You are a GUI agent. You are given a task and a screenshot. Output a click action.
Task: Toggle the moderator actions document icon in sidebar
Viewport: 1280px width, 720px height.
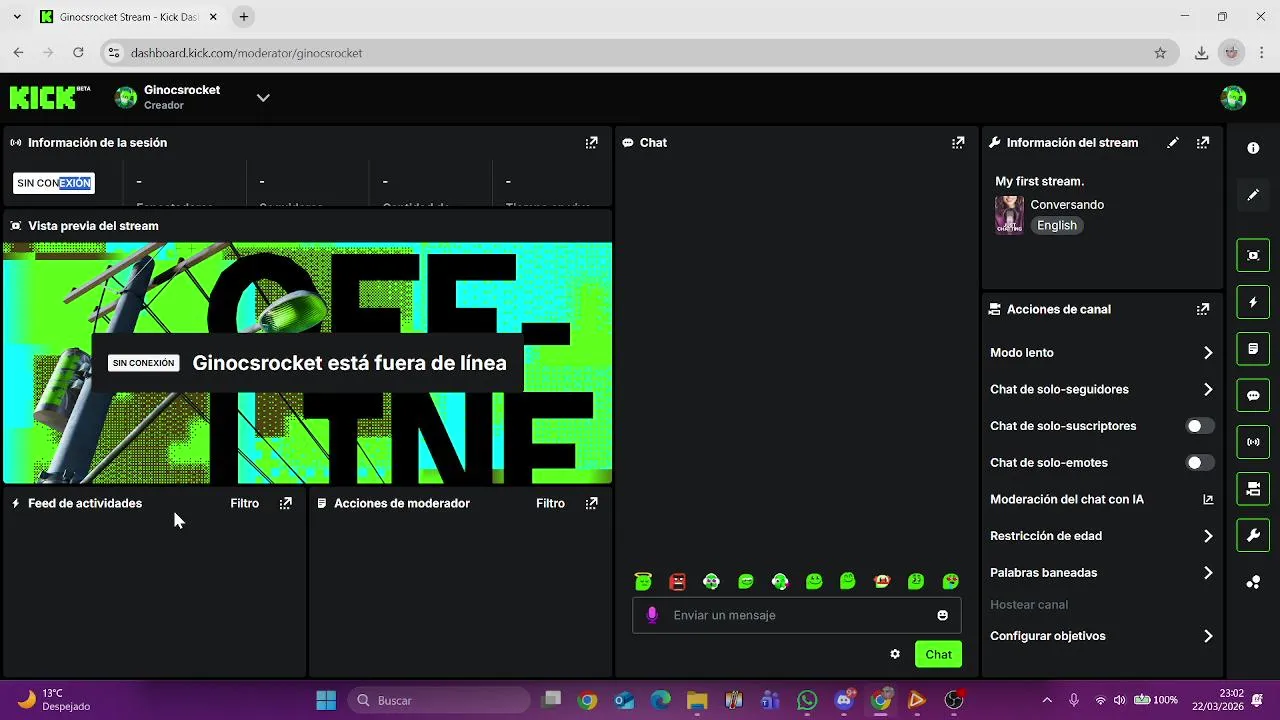(x=1253, y=349)
